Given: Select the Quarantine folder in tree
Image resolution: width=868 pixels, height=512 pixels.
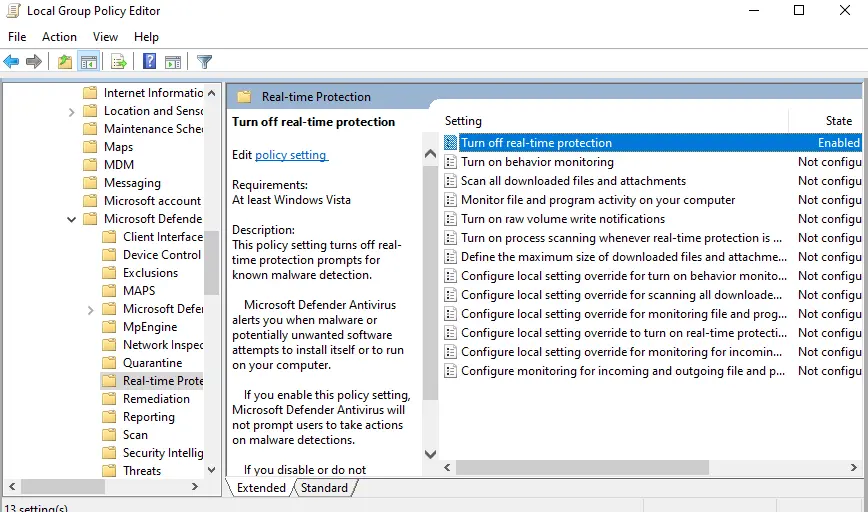Looking at the screenshot, I should pos(152,363).
